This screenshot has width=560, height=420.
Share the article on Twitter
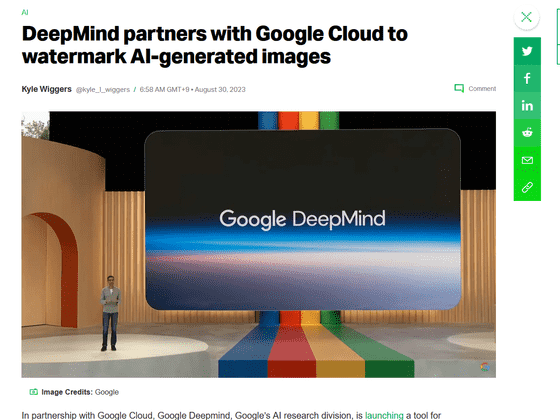click(527, 51)
